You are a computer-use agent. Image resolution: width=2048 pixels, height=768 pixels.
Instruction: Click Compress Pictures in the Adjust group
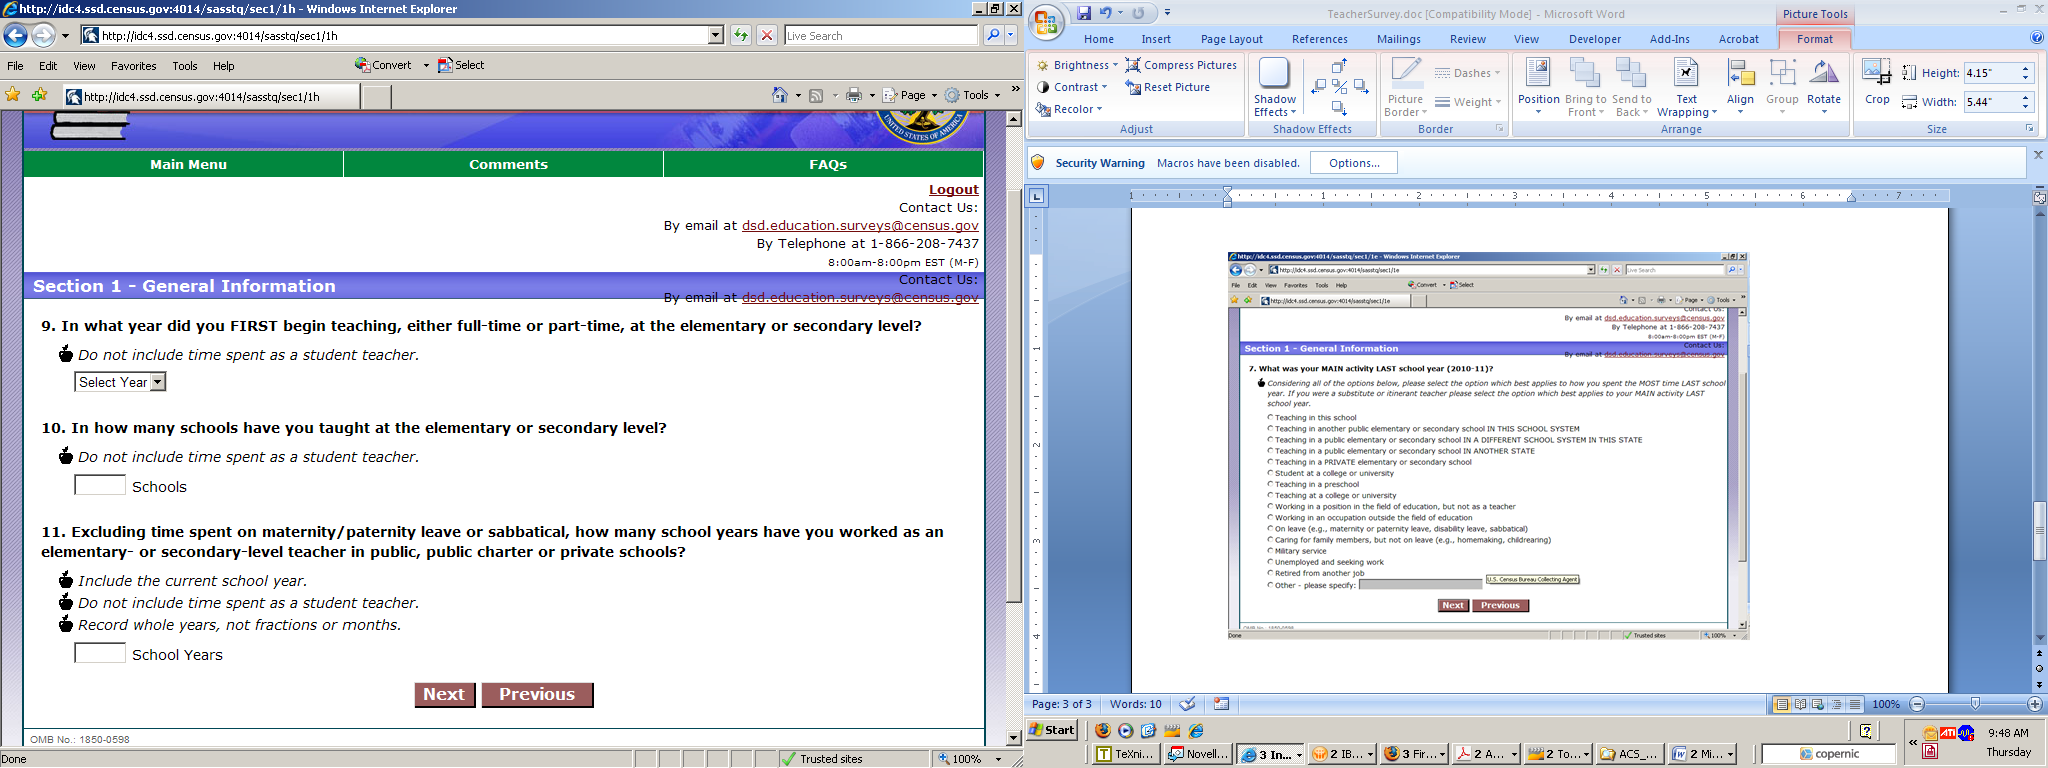click(x=1181, y=65)
